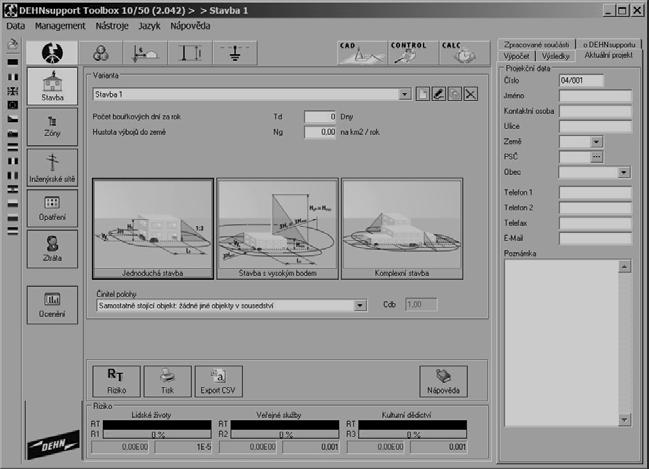
Task: Switch language using the UK flag
Action: coord(13,91)
